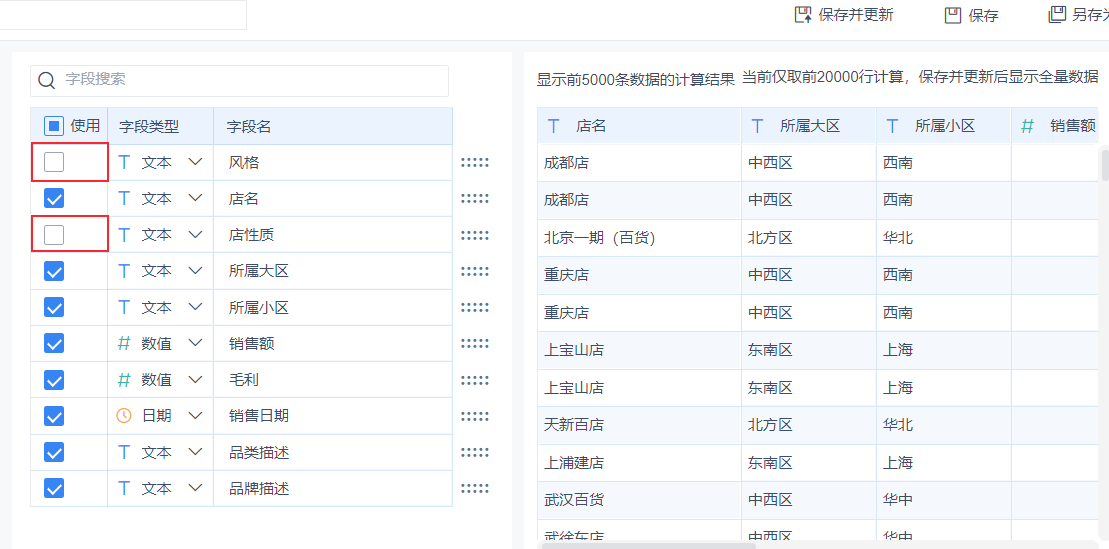The image size is (1109, 549).
Task: Click the 销售日期 field name
Action: (259, 416)
